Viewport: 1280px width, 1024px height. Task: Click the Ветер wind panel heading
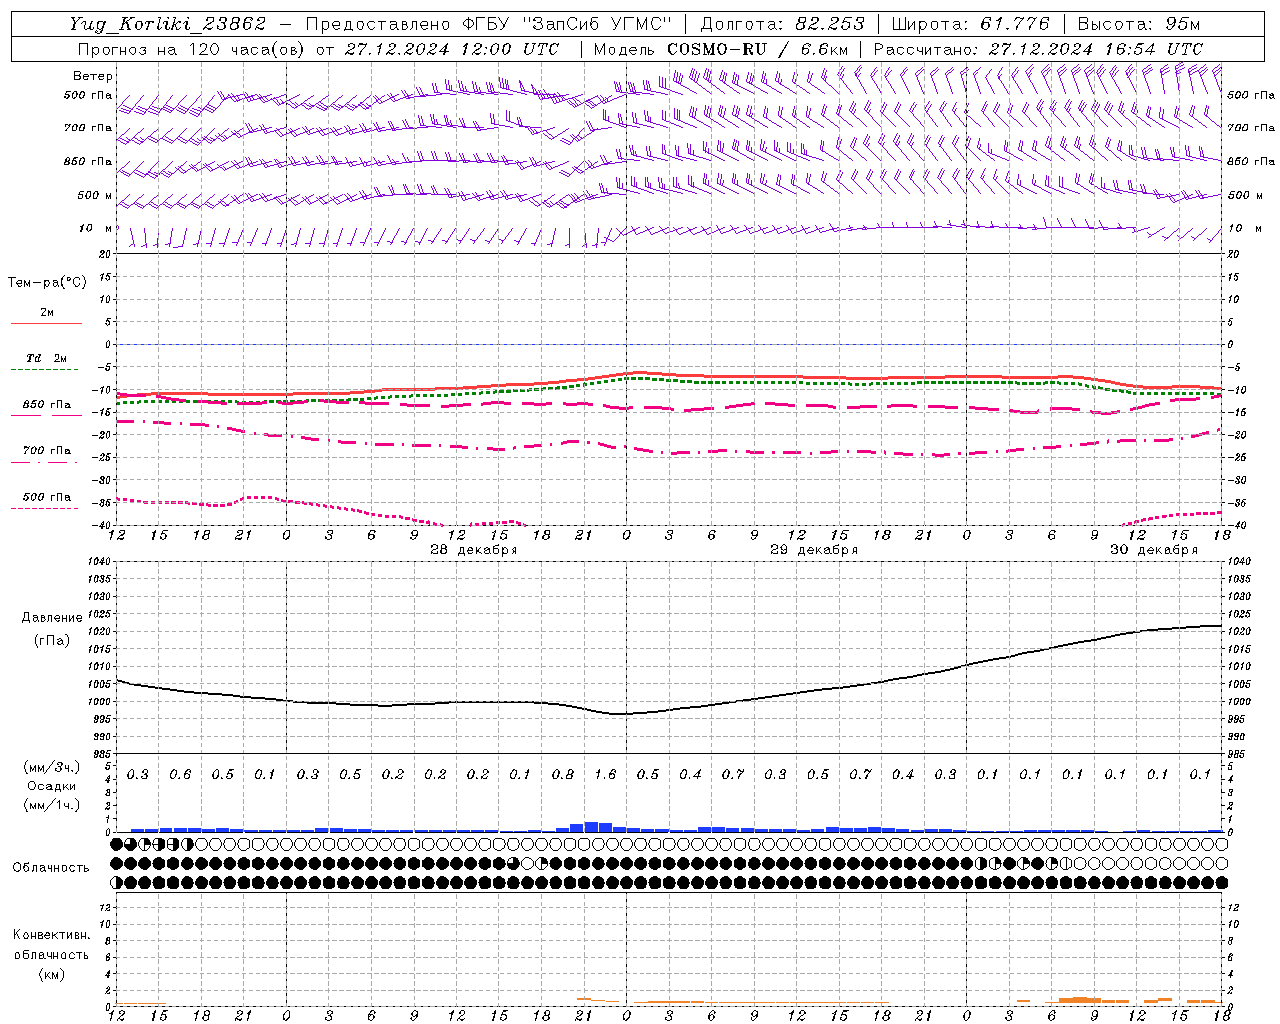pyautogui.click(x=93, y=76)
